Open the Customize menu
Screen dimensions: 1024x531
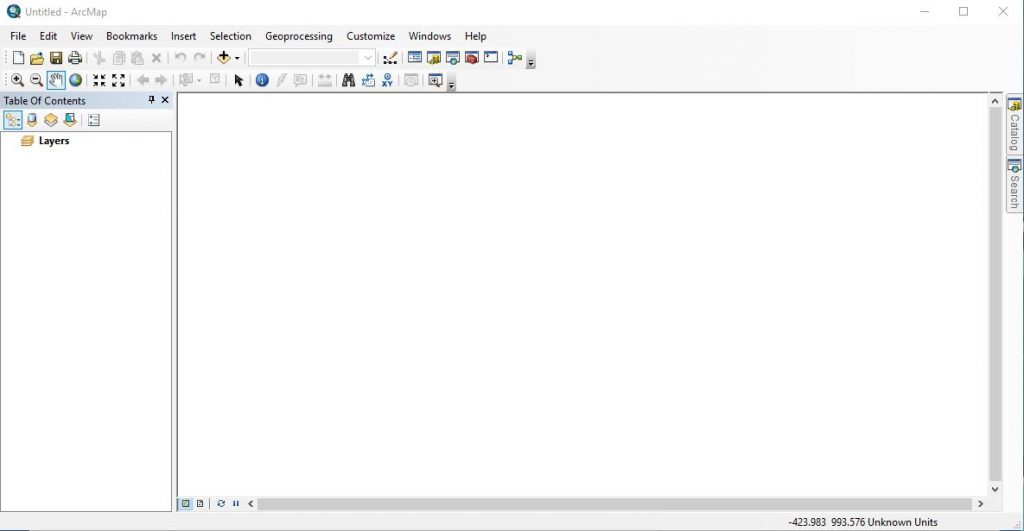click(x=370, y=36)
